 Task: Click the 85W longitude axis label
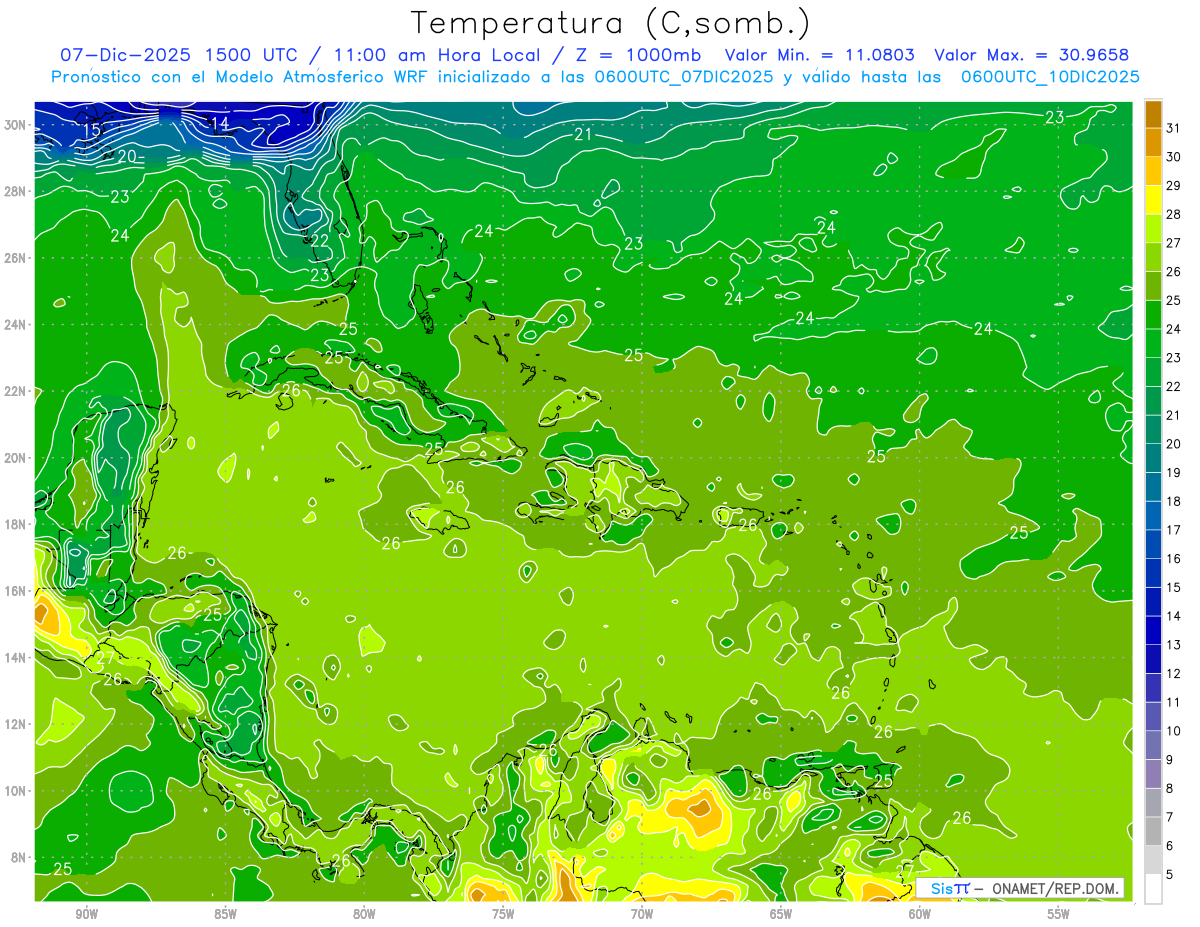point(225,914)
